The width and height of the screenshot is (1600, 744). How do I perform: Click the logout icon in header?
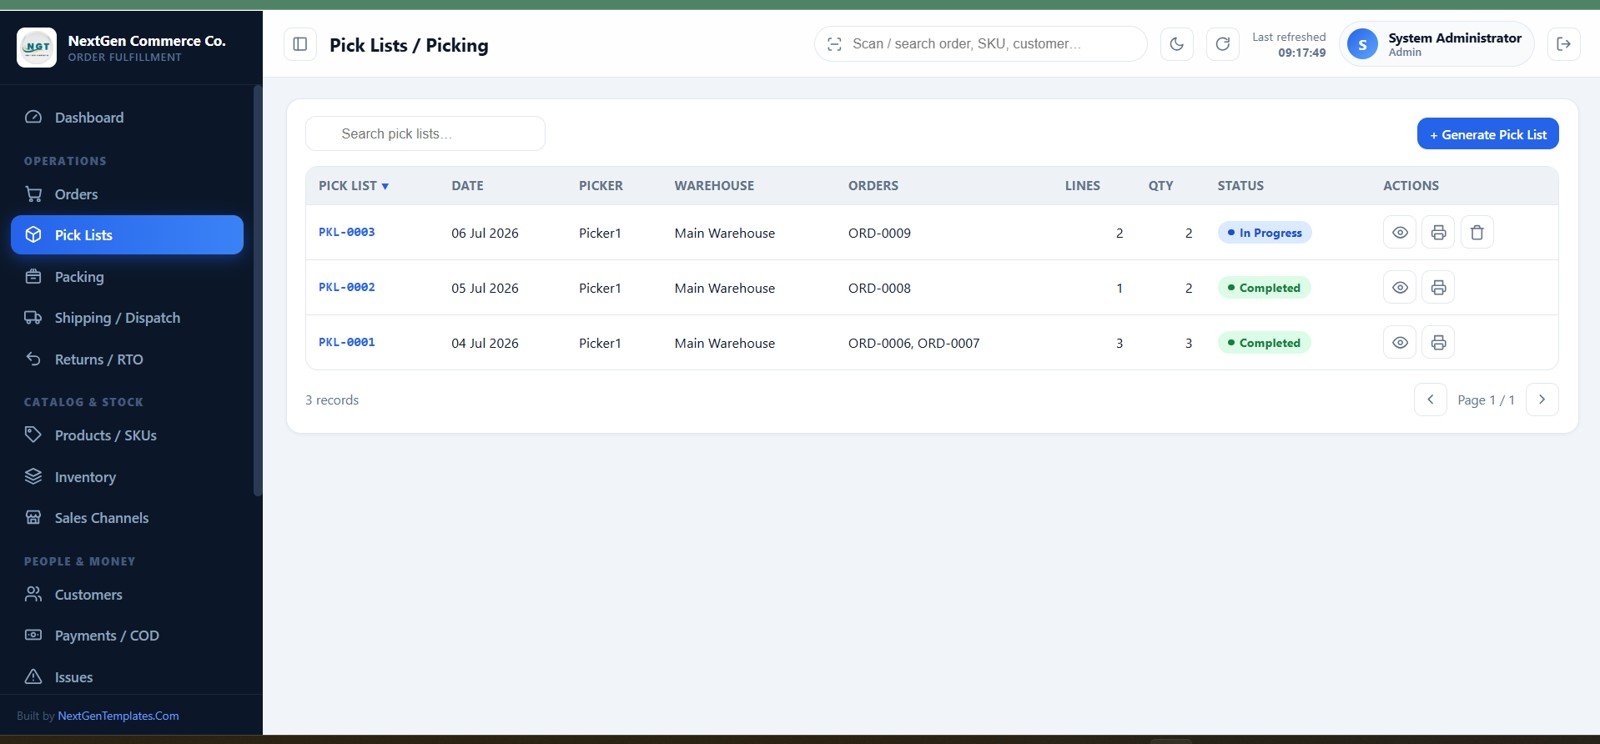point(1564,44)
